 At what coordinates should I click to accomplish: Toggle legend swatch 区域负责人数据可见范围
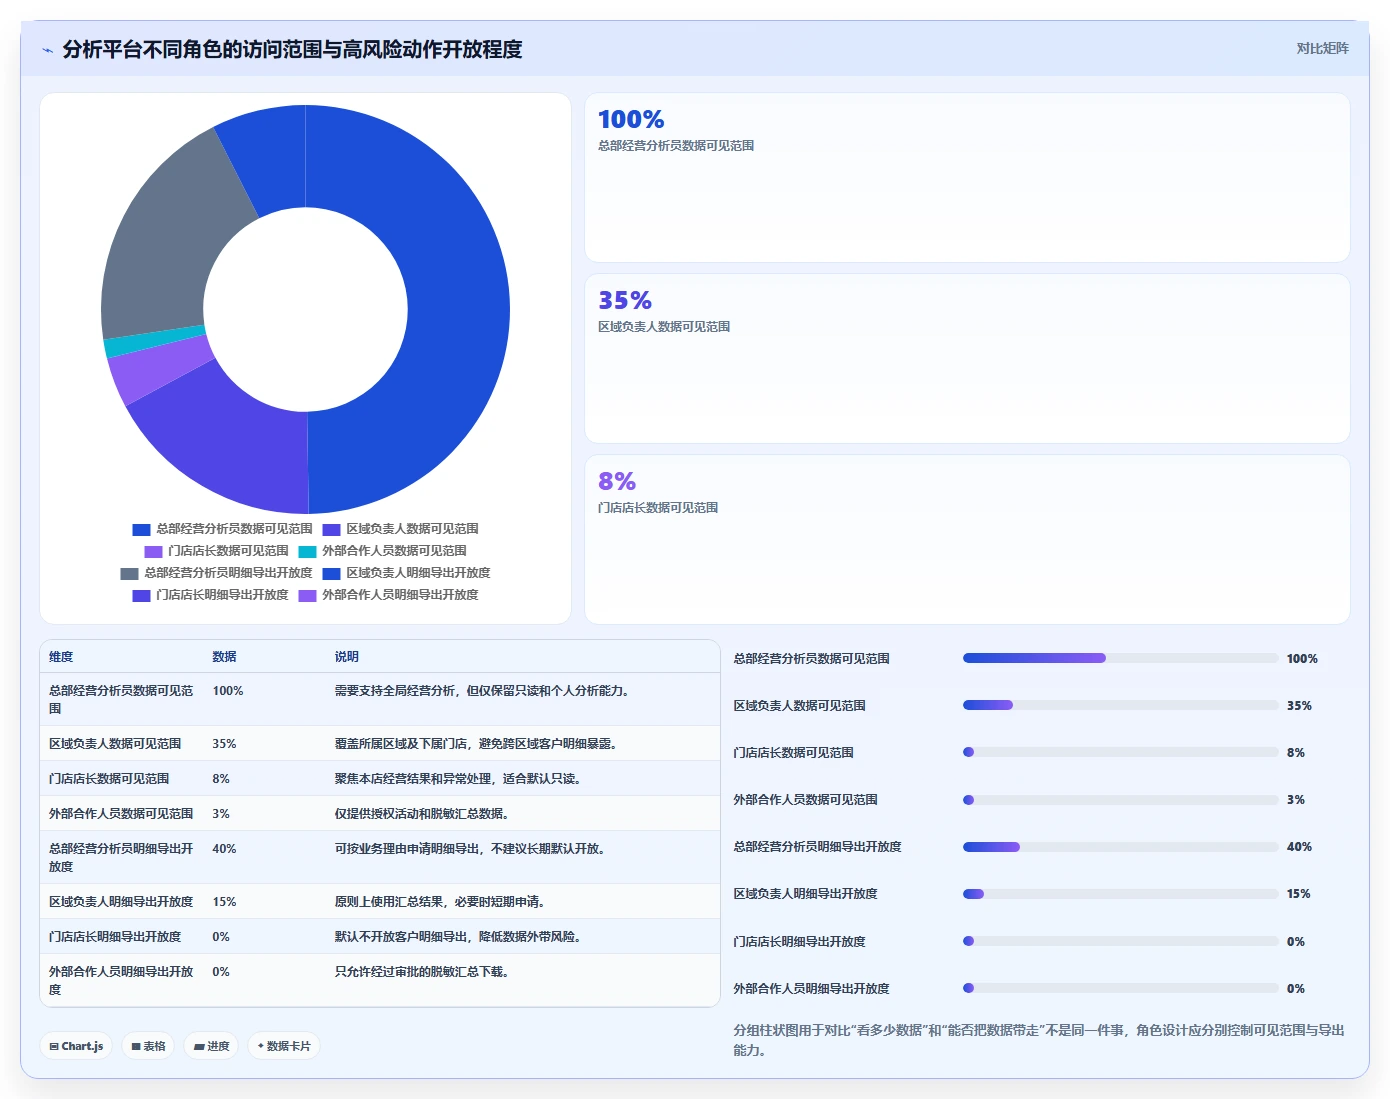[331, 529]
